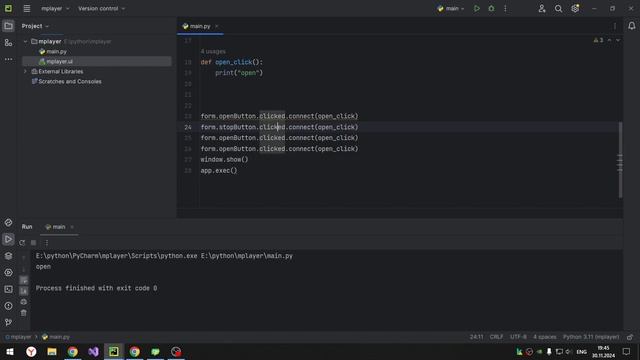Clear all Run console output
Screen dimensions: 640x360
click(x=24, y=313)
